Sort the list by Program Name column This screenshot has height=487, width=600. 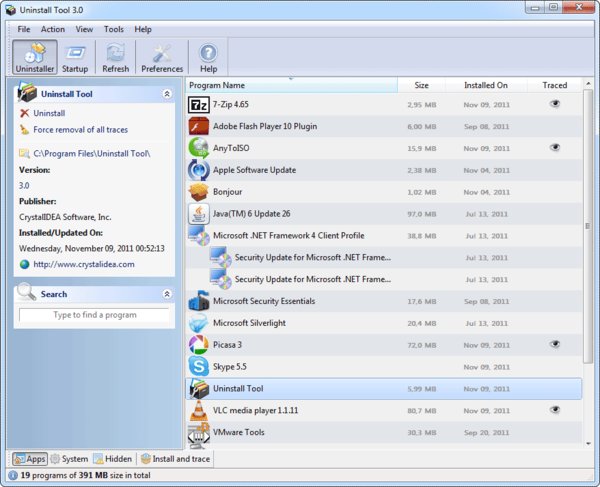290,85
